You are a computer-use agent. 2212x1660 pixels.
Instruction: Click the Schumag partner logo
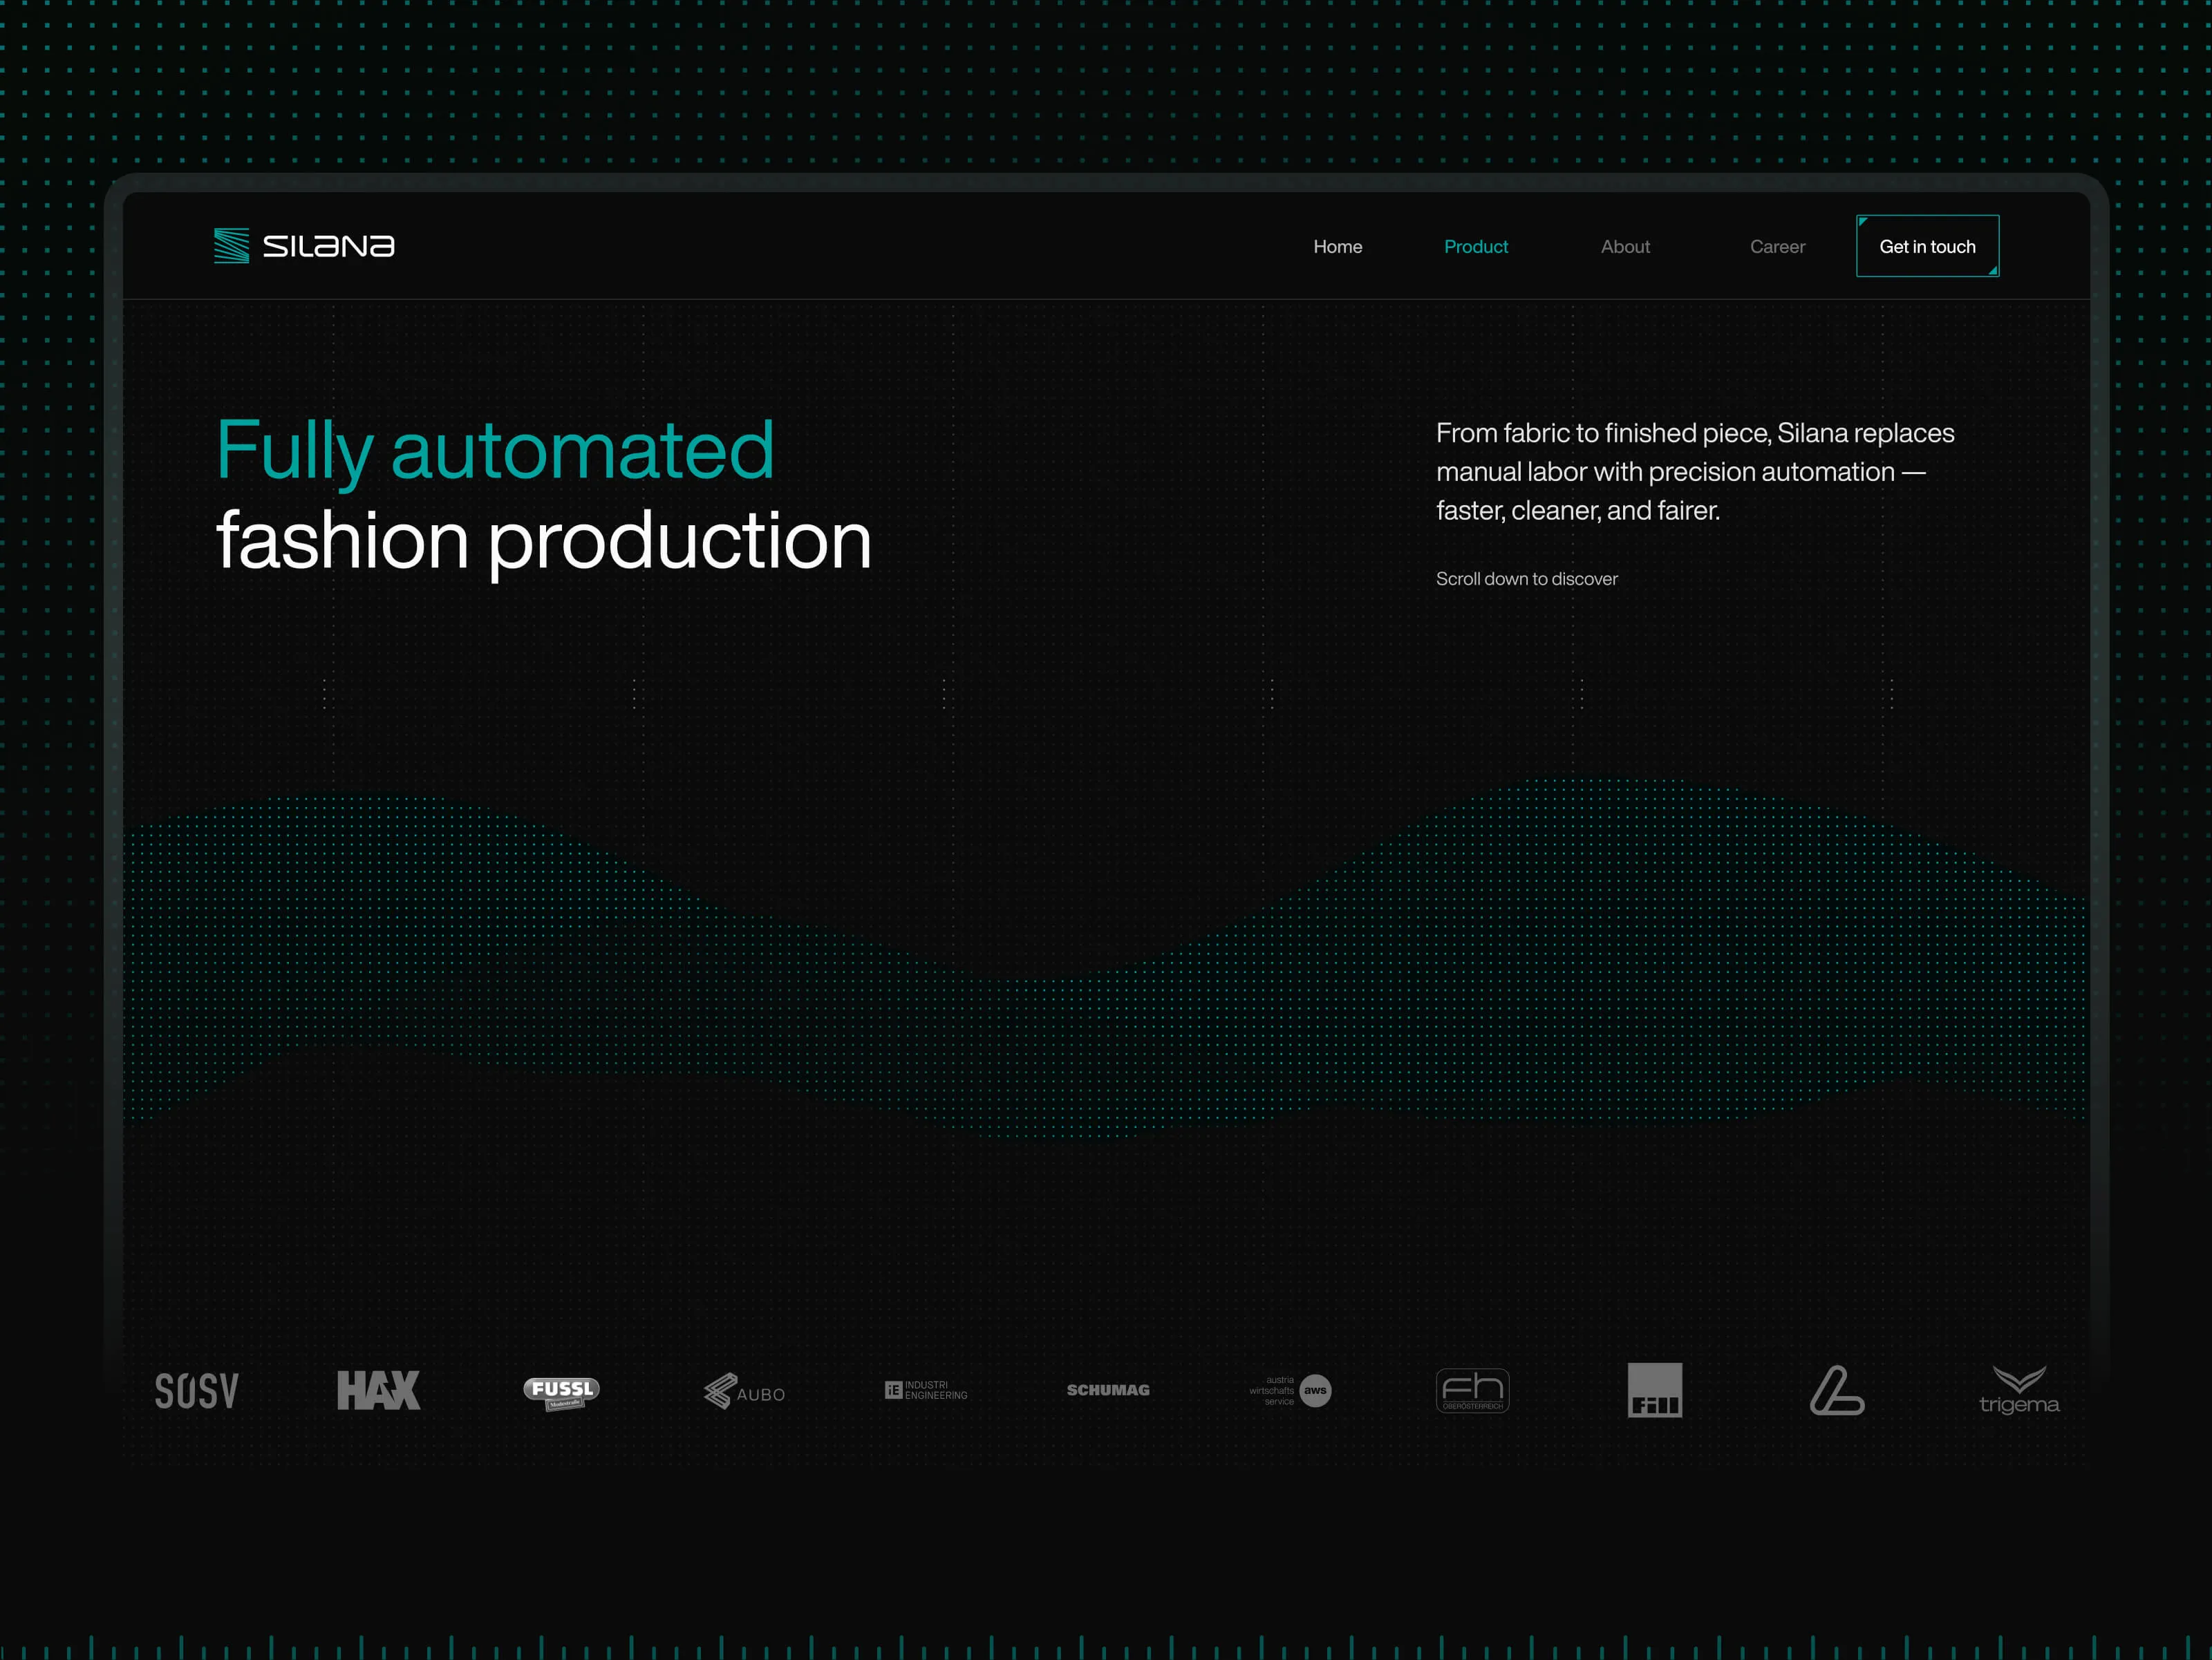pyautogui.click(x=1108, y=1390)
